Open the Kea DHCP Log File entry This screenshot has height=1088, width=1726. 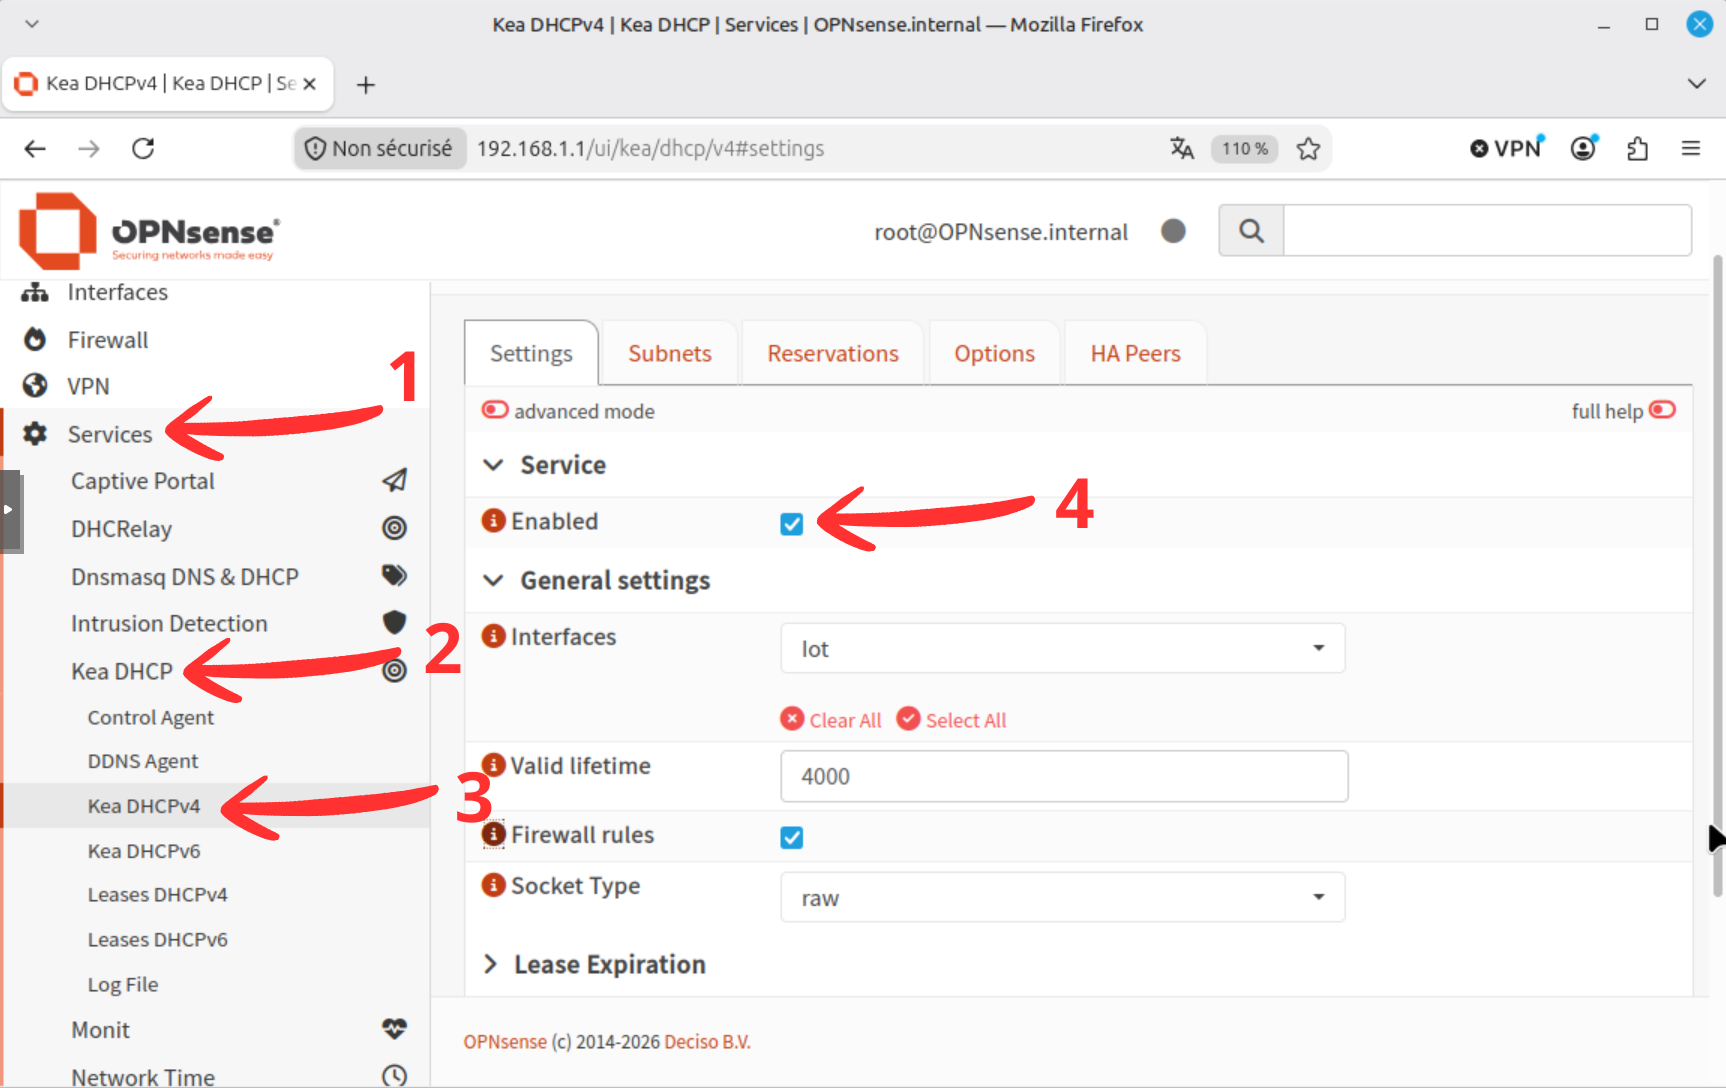click(123, 984)
